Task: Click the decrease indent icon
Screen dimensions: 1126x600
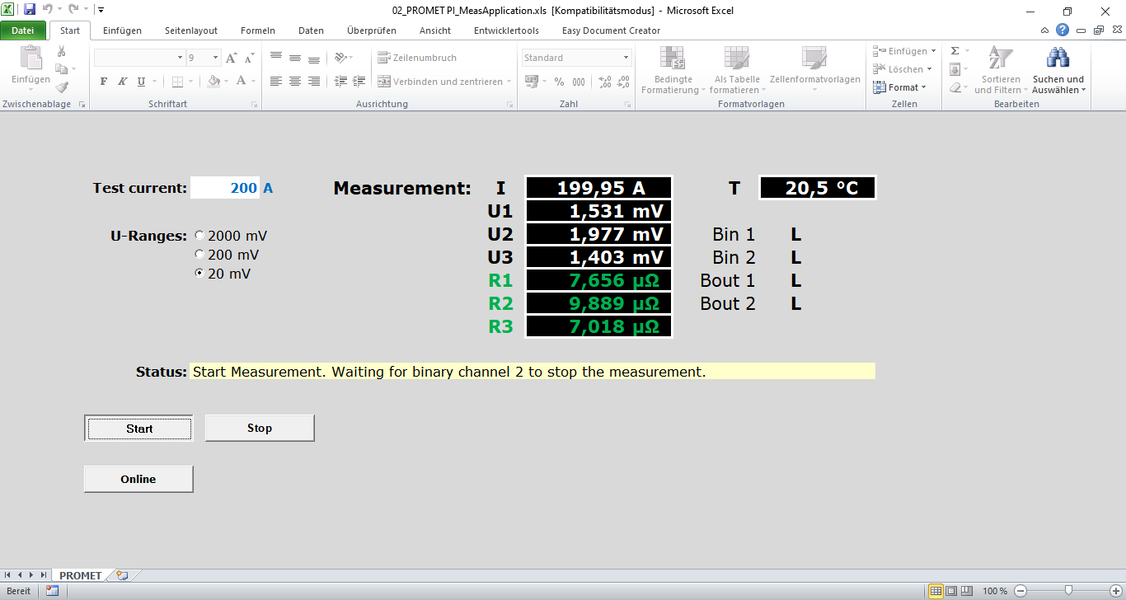Action: [x=340, y=82]
